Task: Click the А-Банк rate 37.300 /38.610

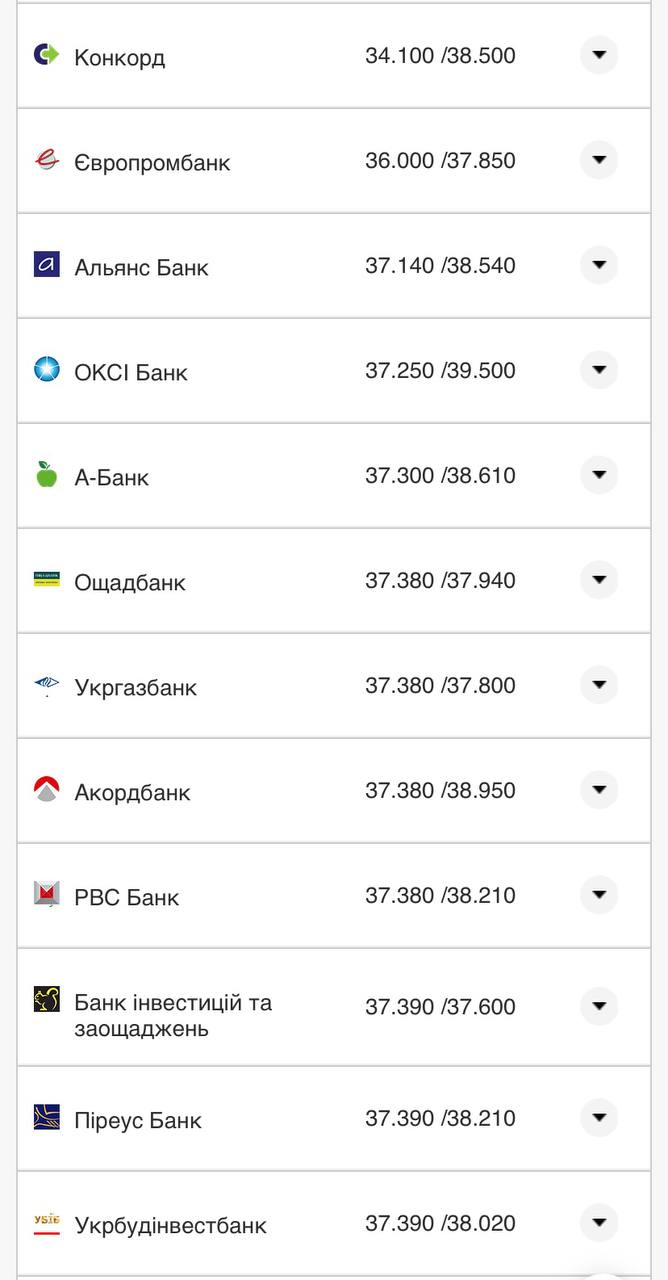Action: [x=440, y=475]
